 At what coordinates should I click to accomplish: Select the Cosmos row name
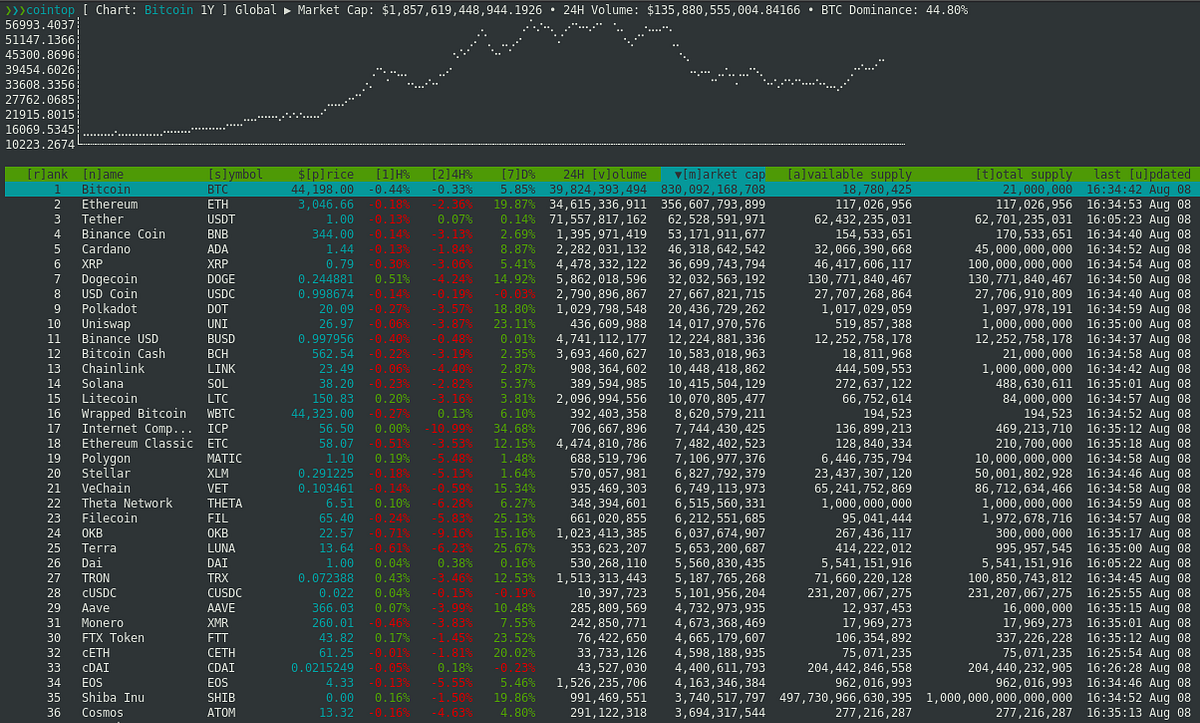pos(103,714)
